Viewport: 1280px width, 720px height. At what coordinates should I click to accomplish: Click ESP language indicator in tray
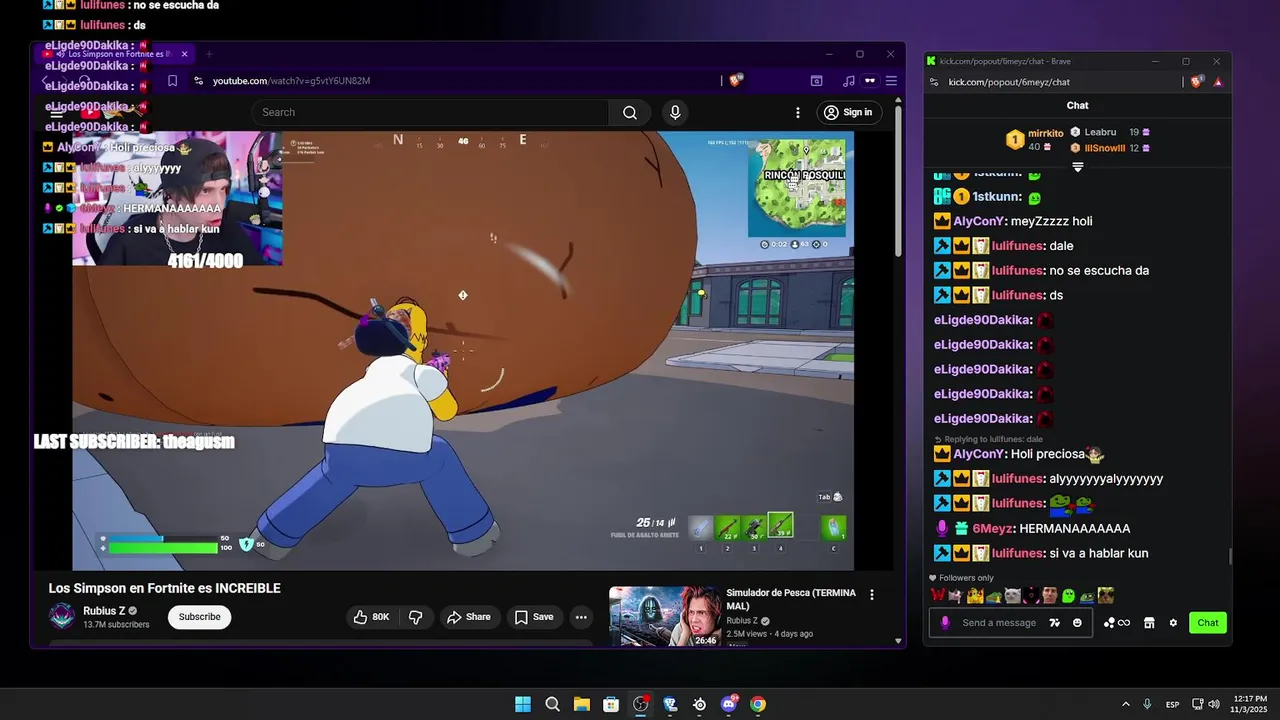(1172, 704)
